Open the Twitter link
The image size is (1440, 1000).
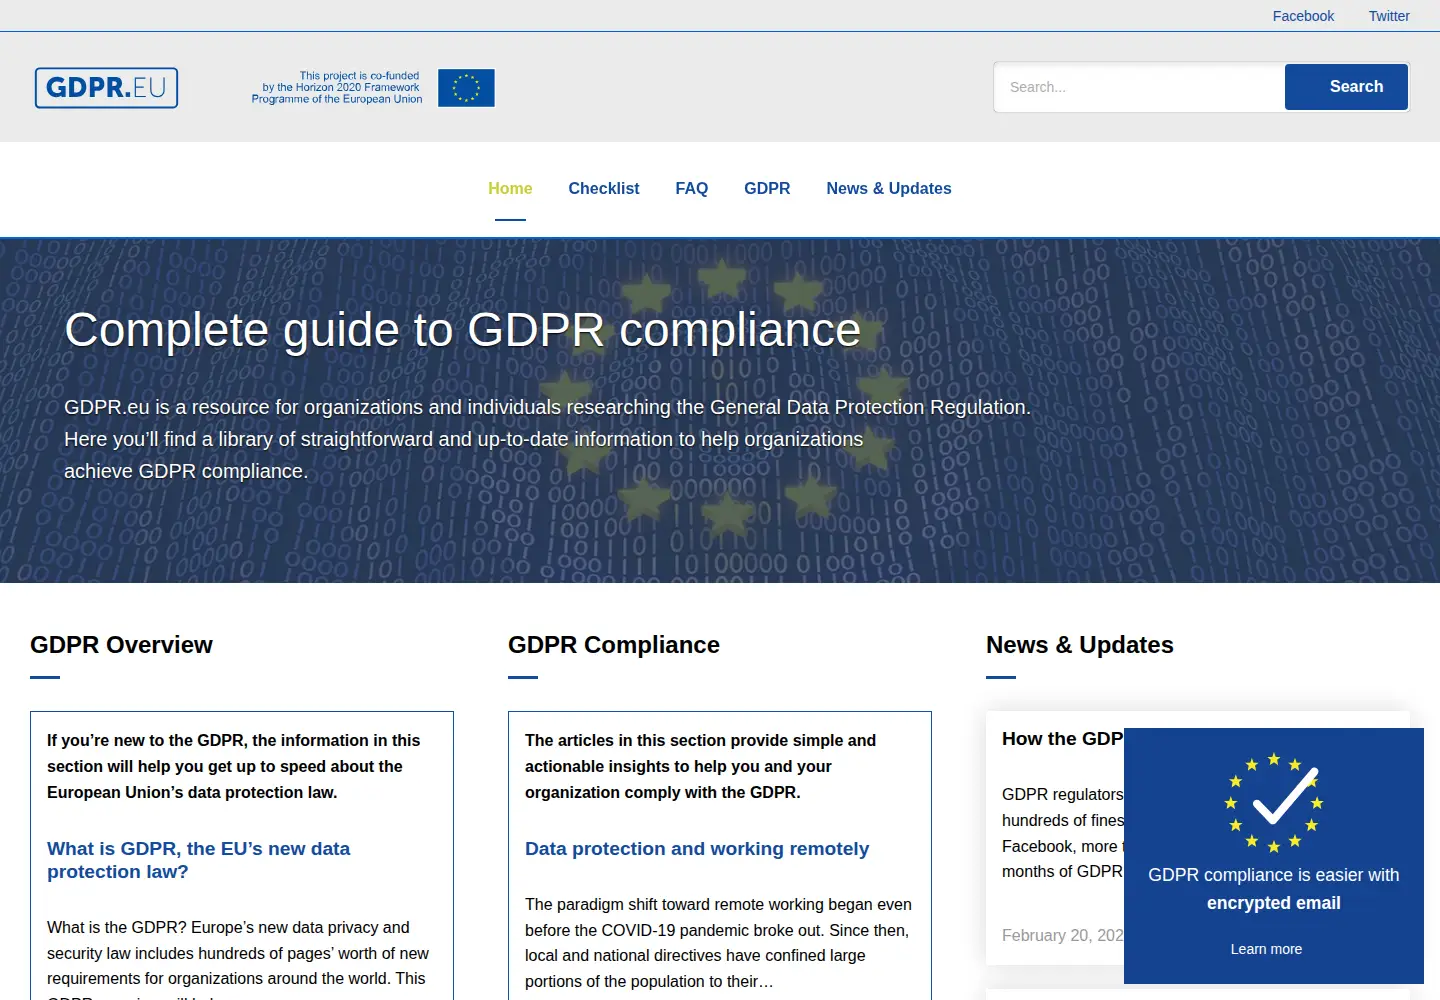[x=1389, y=16]
